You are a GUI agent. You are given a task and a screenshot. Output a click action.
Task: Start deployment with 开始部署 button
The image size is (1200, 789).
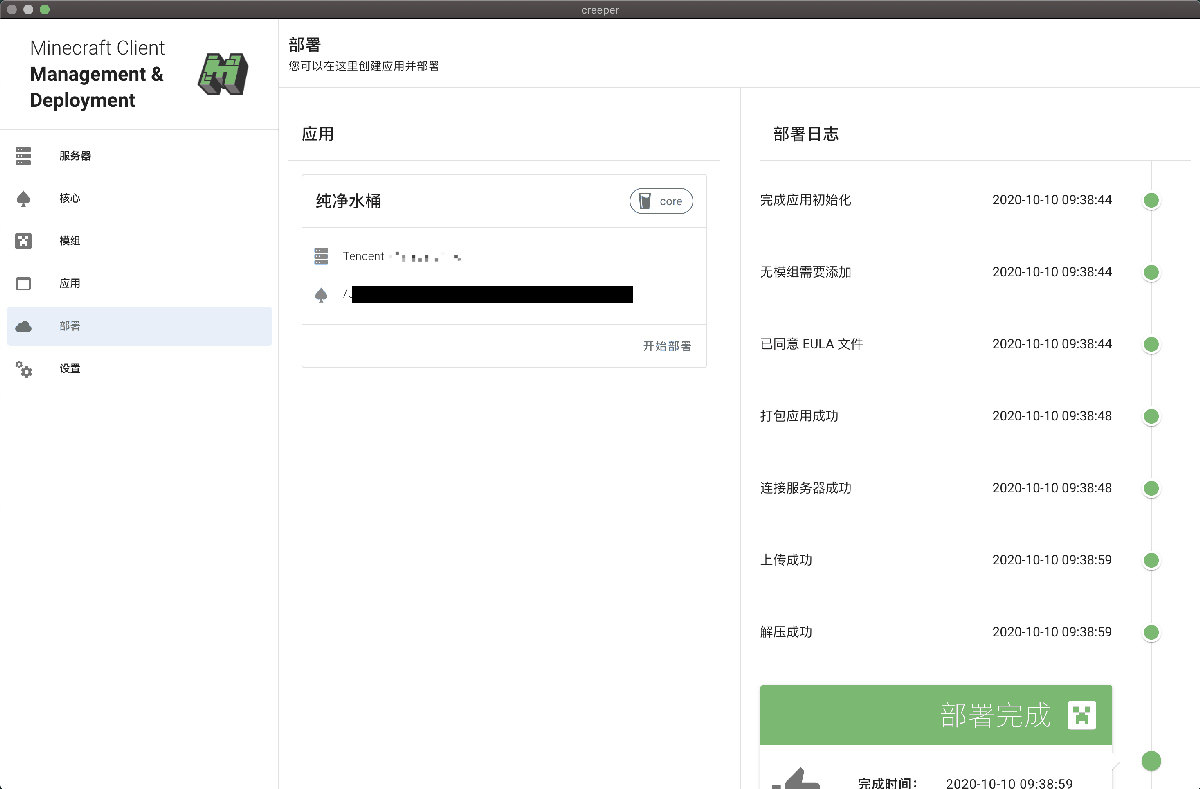point(667,346)
